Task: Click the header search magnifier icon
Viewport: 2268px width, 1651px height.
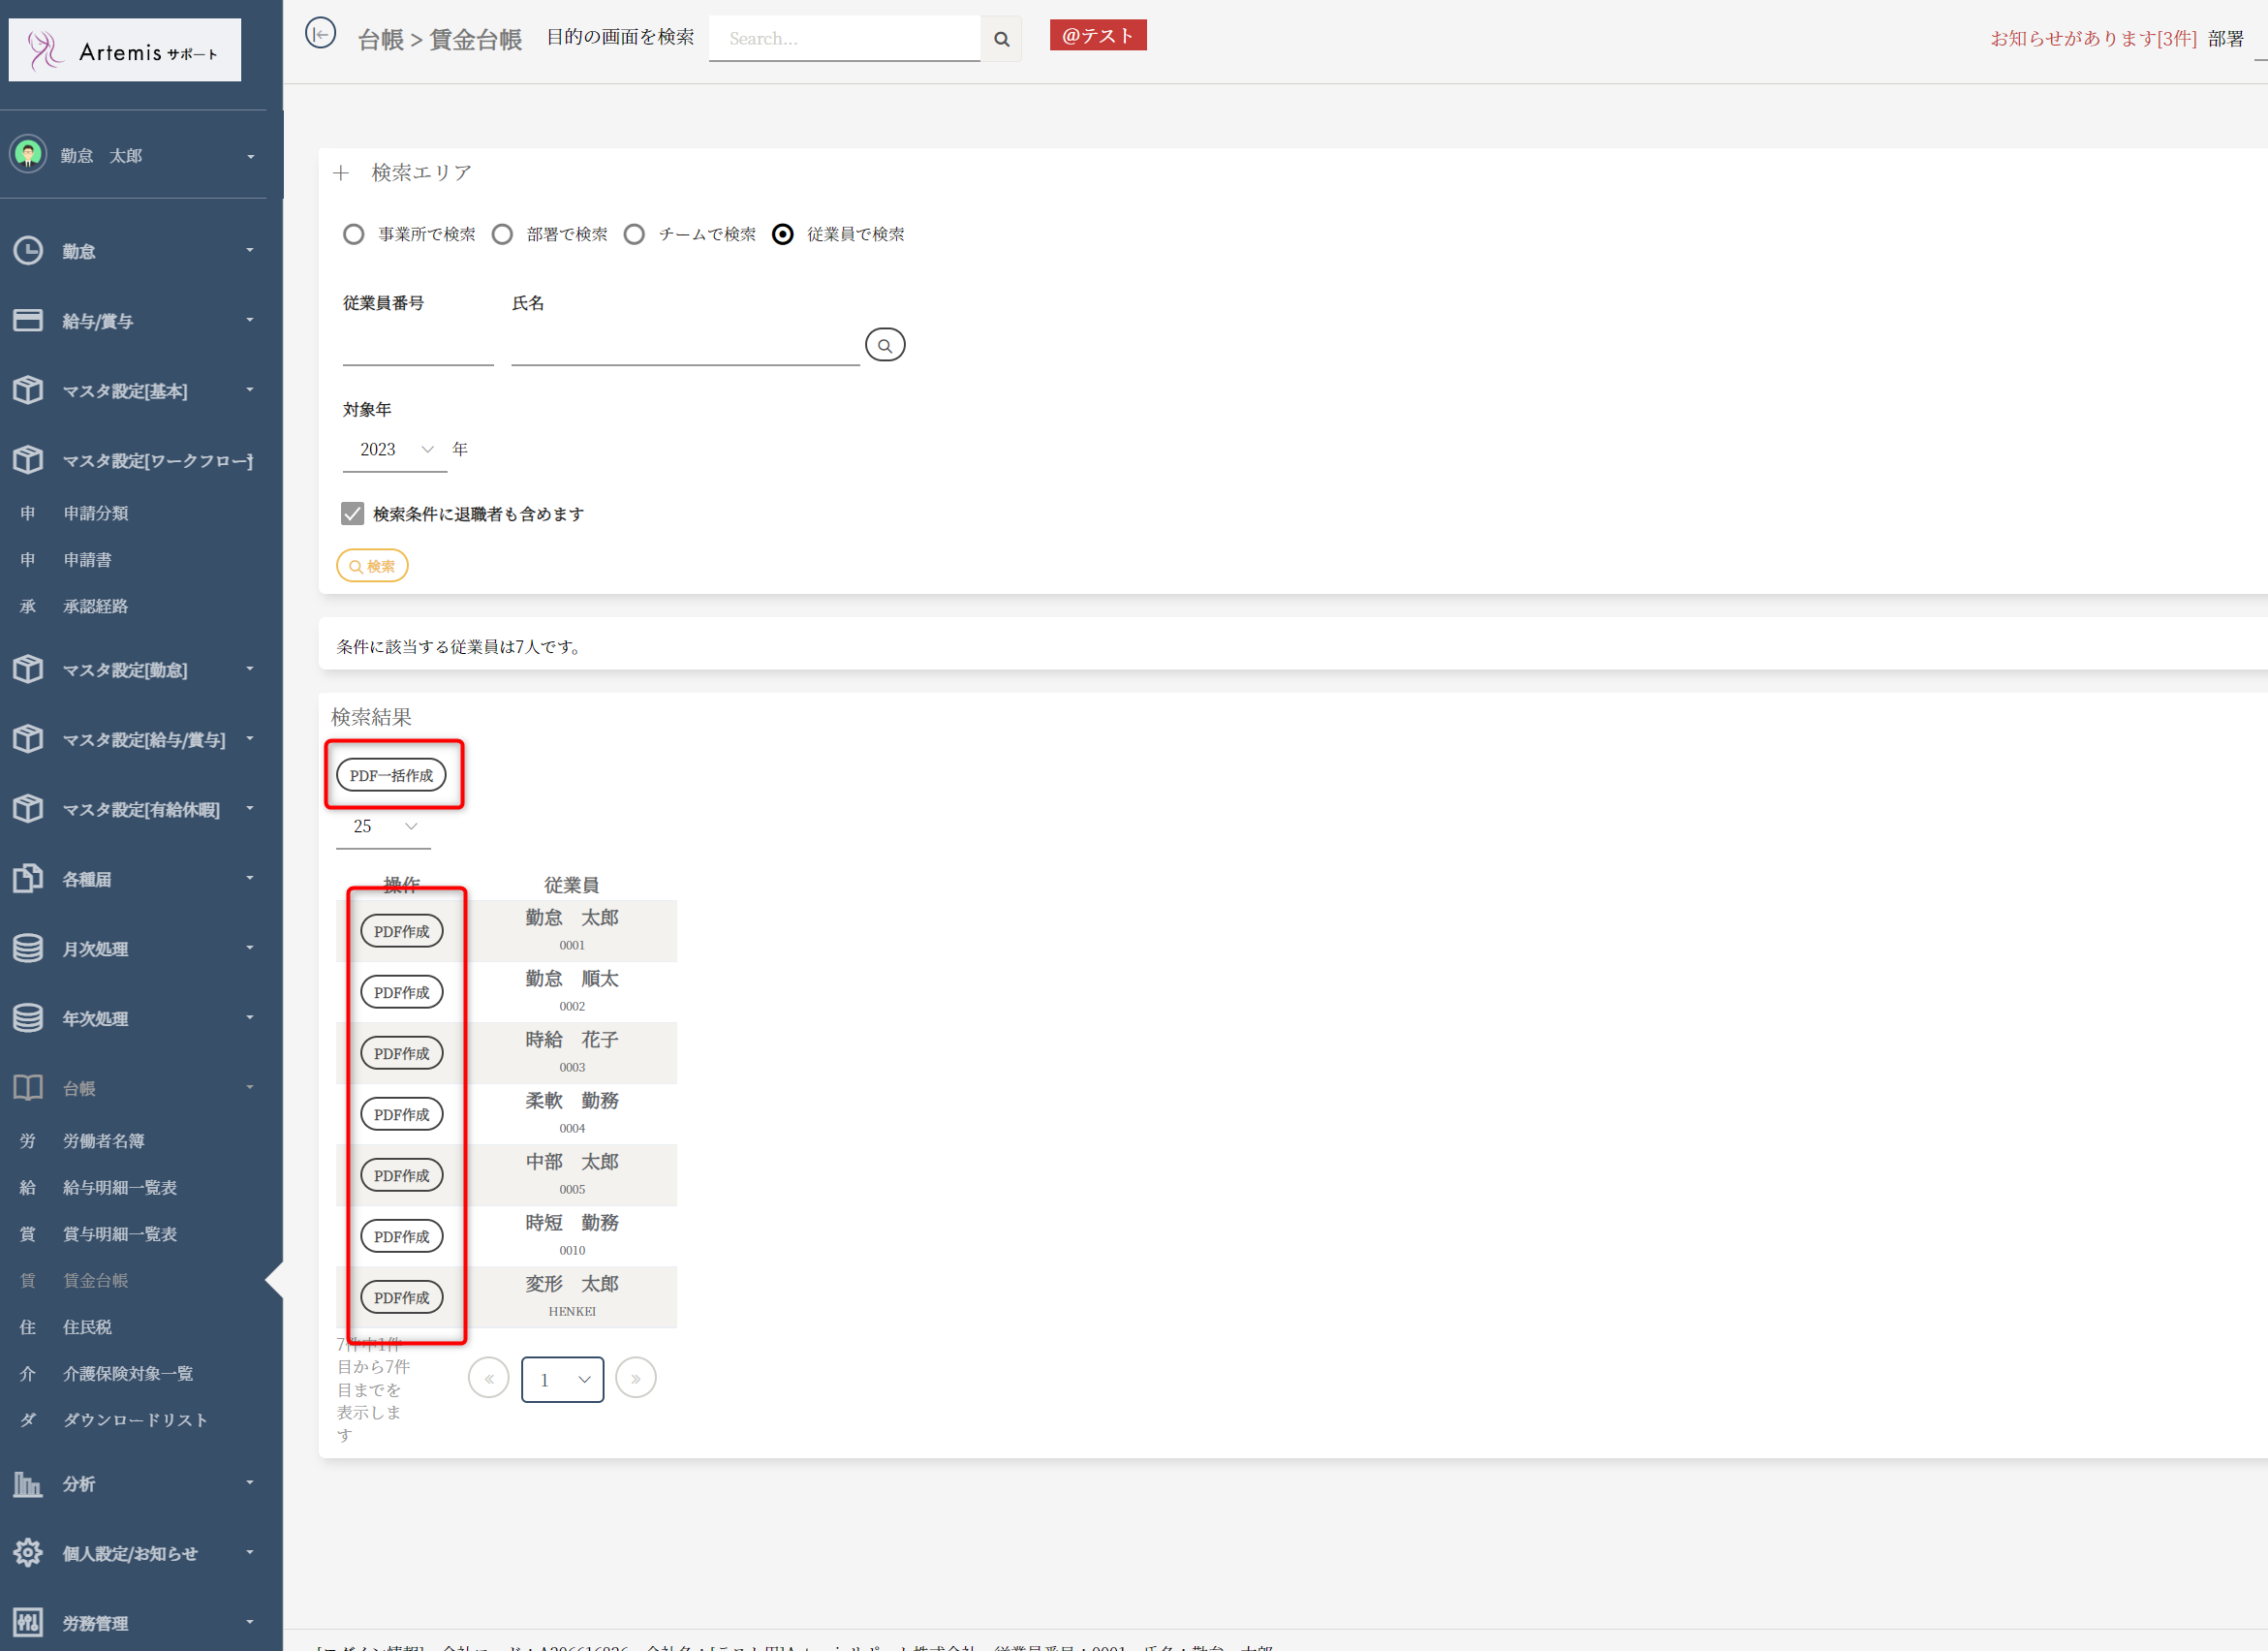Action: (x=1001, y=39)
